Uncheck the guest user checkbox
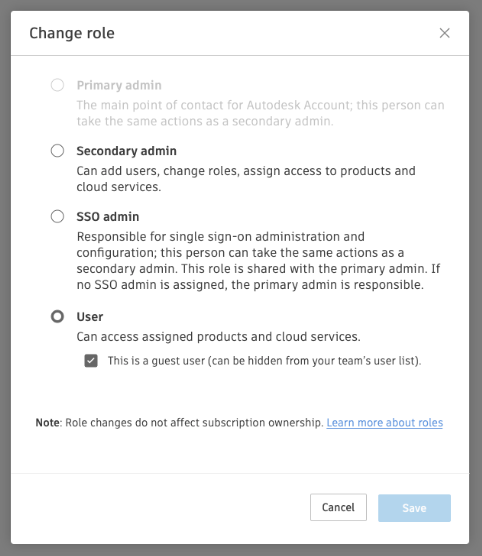Image resolution: width=482 pixels, height=556 pixels. pyautogui.click(x=91, y=361)
